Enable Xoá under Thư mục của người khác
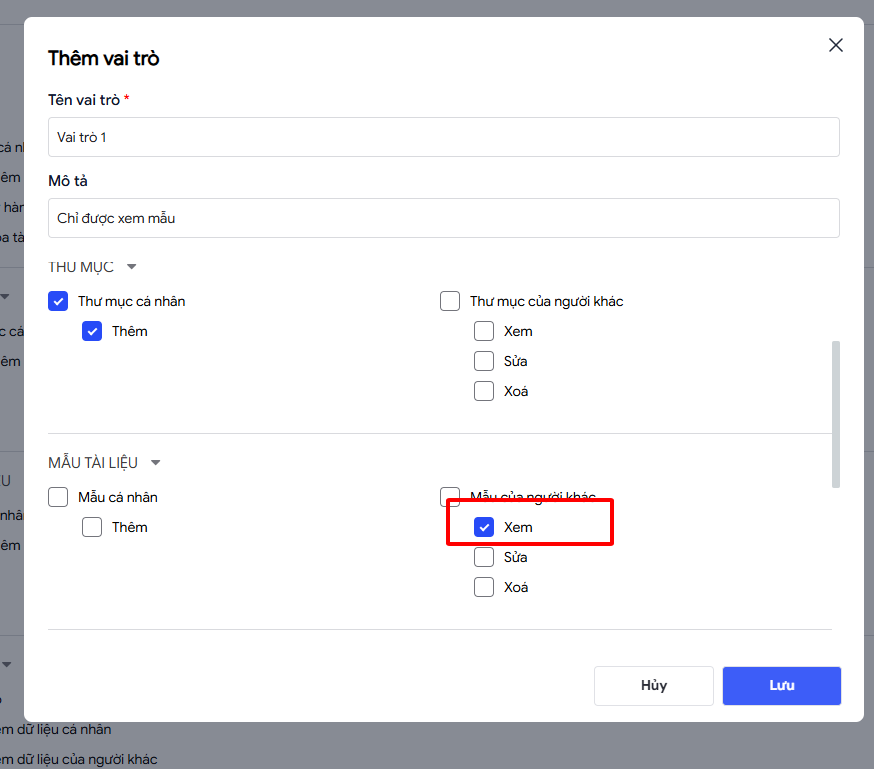This screenshot has width=874, height=769. 484,391
